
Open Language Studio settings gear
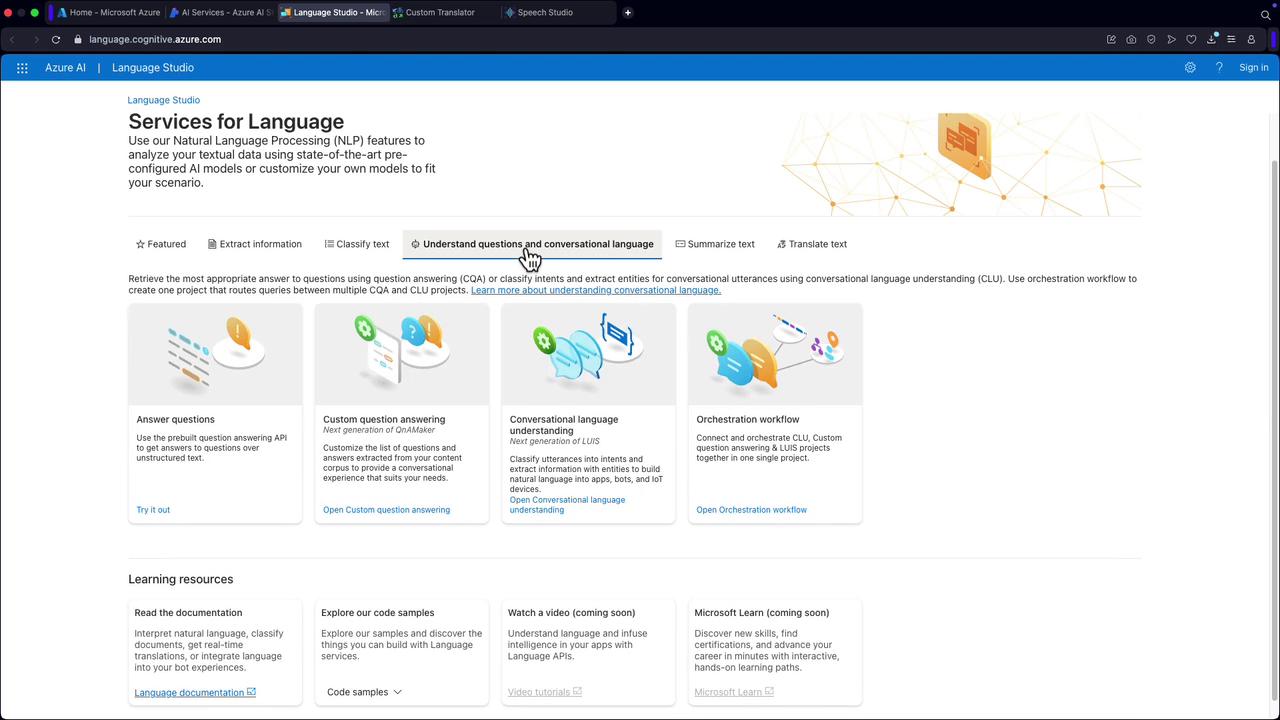click(x=1190, y=68)
